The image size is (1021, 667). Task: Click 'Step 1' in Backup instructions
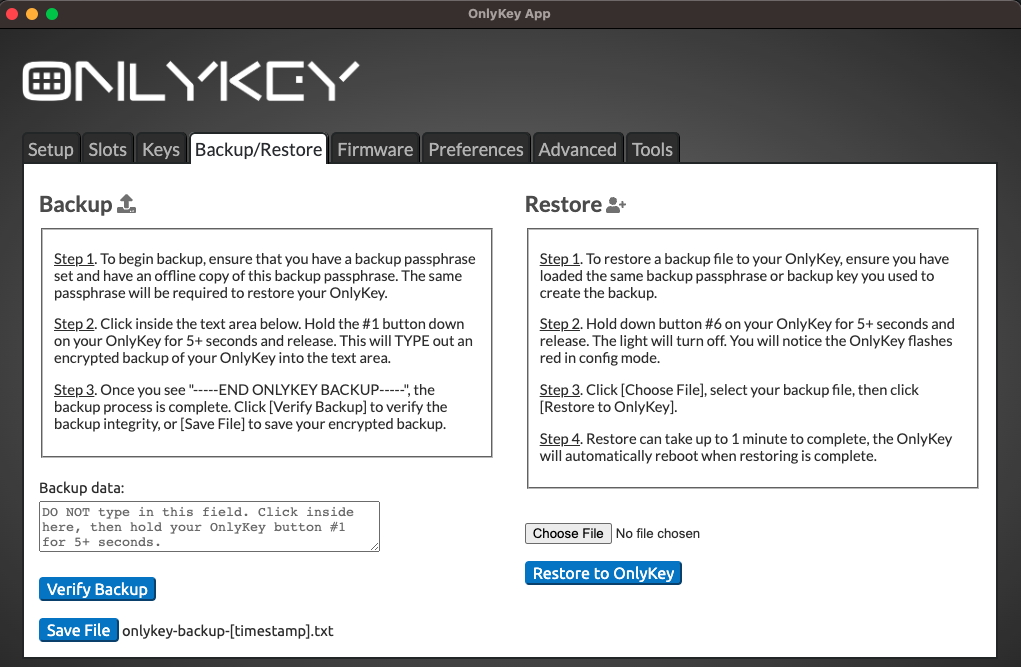[x=74, y=259]
